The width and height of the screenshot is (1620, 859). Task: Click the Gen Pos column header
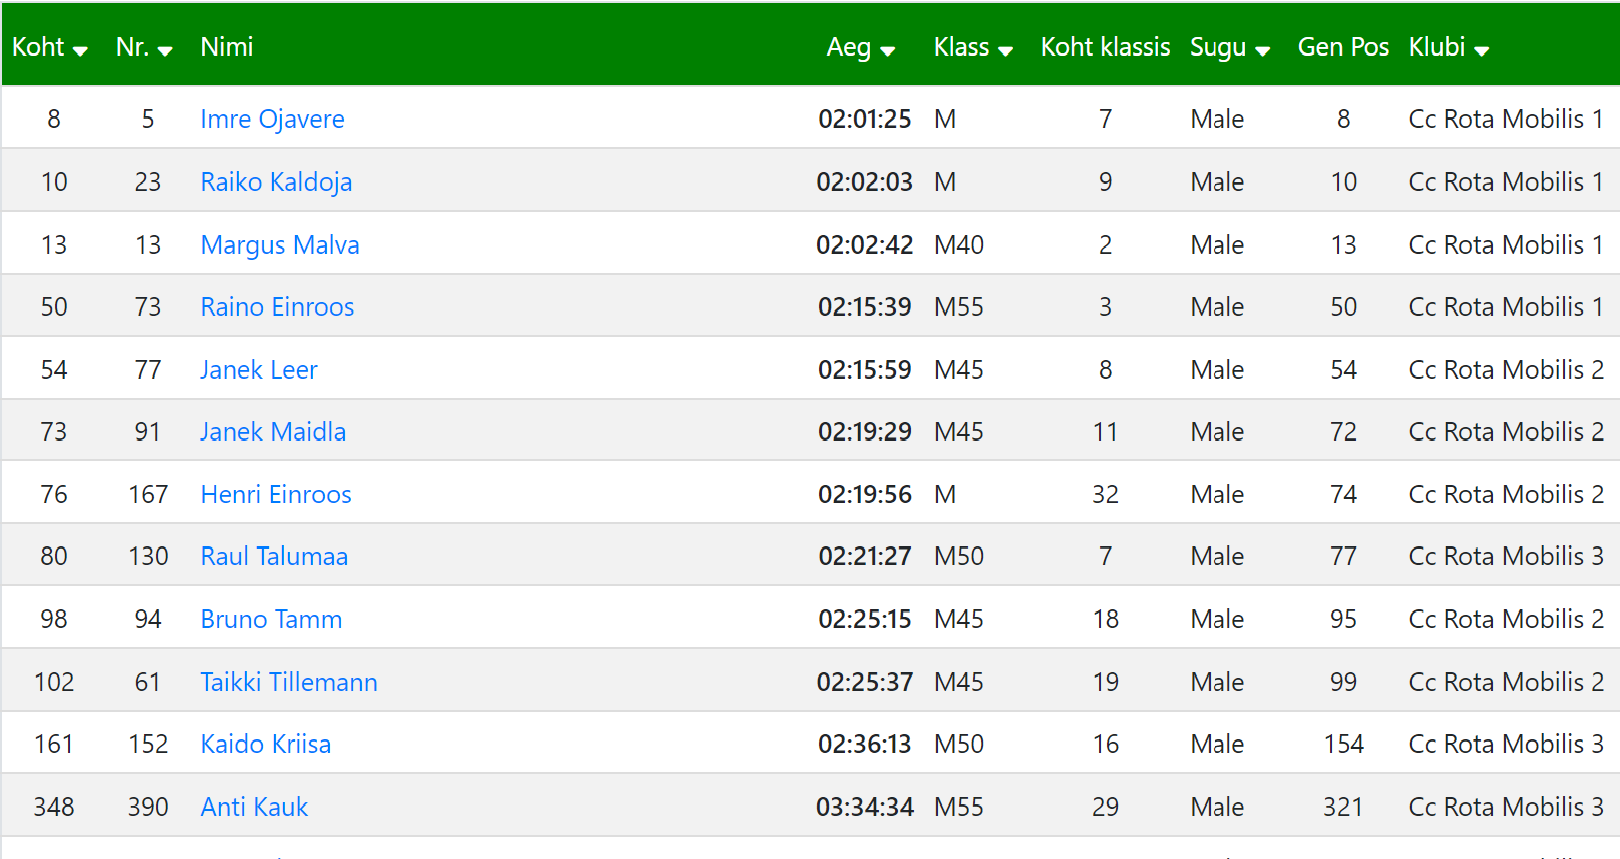pos(1343,47)
